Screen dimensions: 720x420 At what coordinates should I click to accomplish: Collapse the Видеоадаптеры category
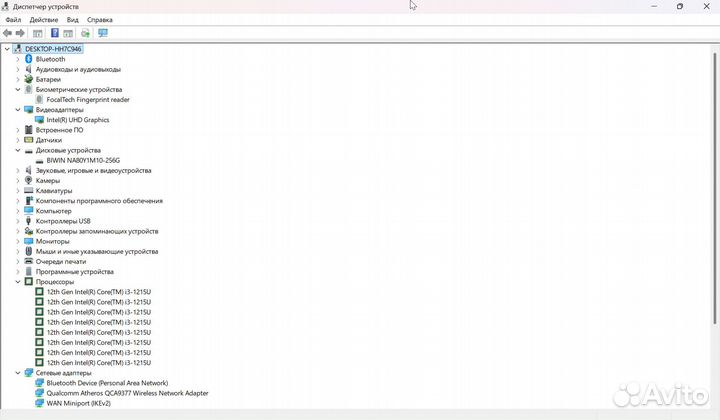pyautogui.click(x=17, y=110)
